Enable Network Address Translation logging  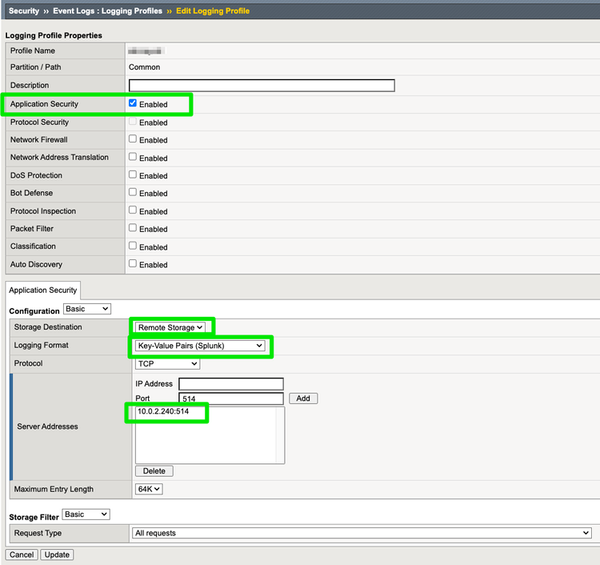point(133,157)
